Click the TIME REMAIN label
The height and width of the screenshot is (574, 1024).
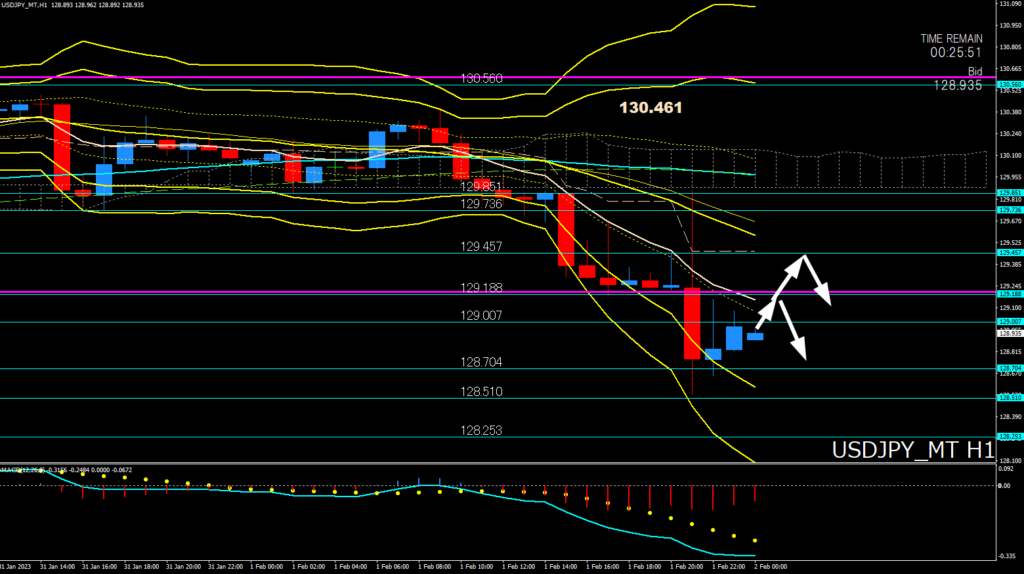pos(951,39)
